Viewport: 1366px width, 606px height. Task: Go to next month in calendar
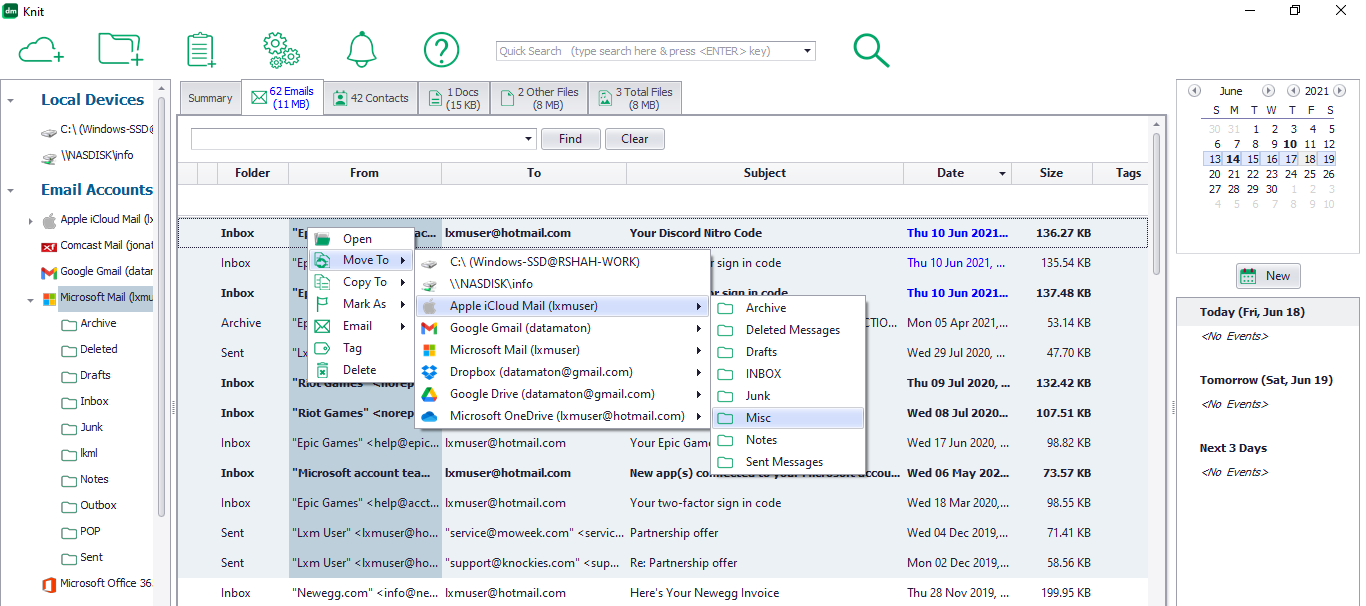[x=1268, y=91]
